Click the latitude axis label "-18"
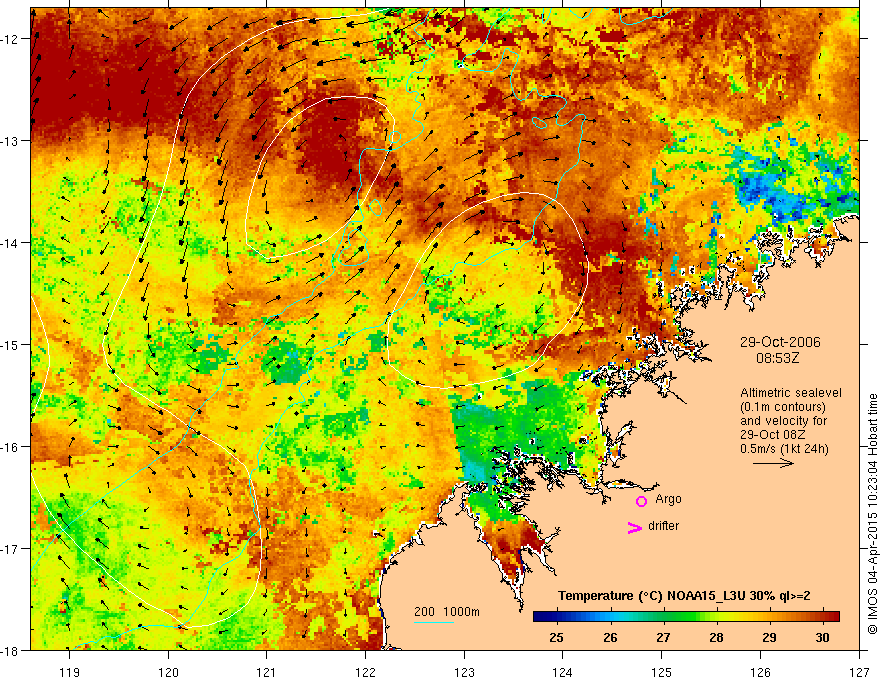 coord(10,650)
